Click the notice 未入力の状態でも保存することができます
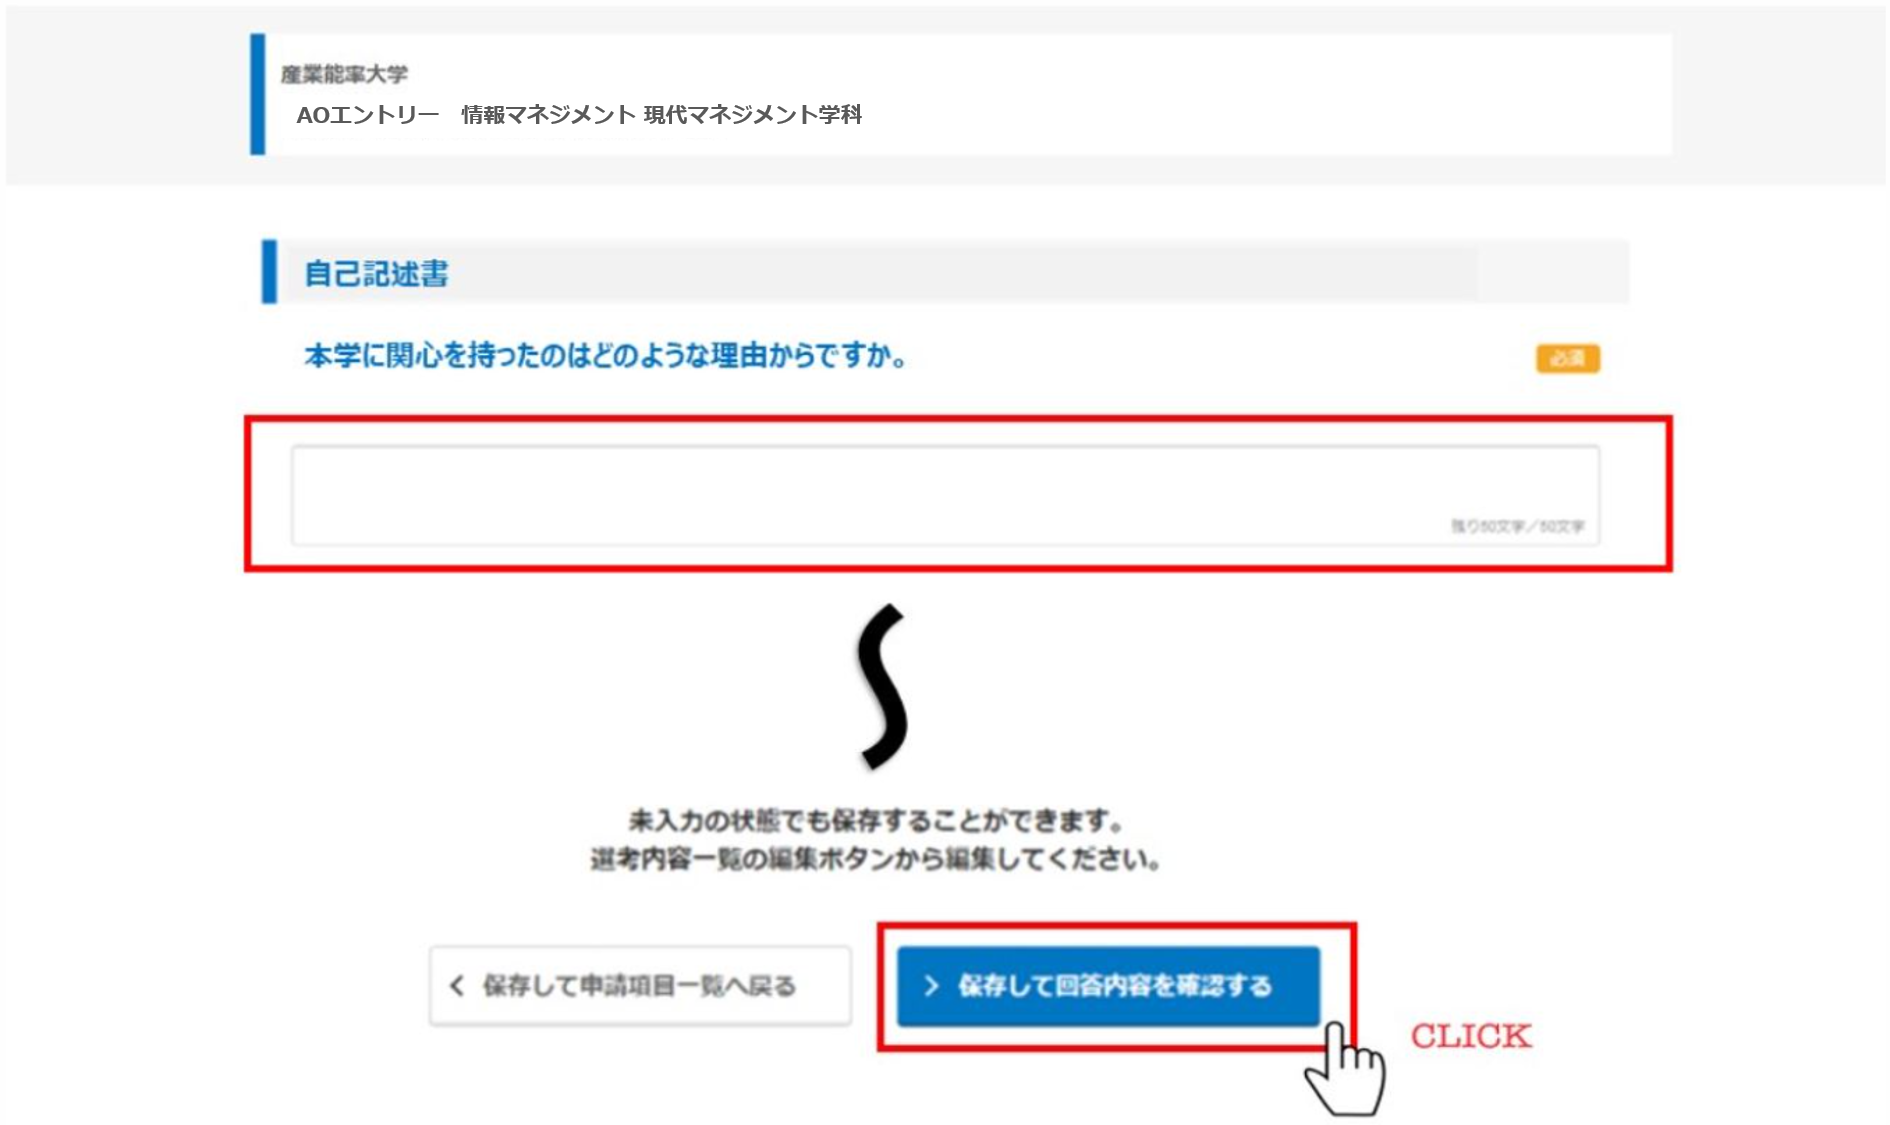 pyautogui.click(x=876, y=821)
